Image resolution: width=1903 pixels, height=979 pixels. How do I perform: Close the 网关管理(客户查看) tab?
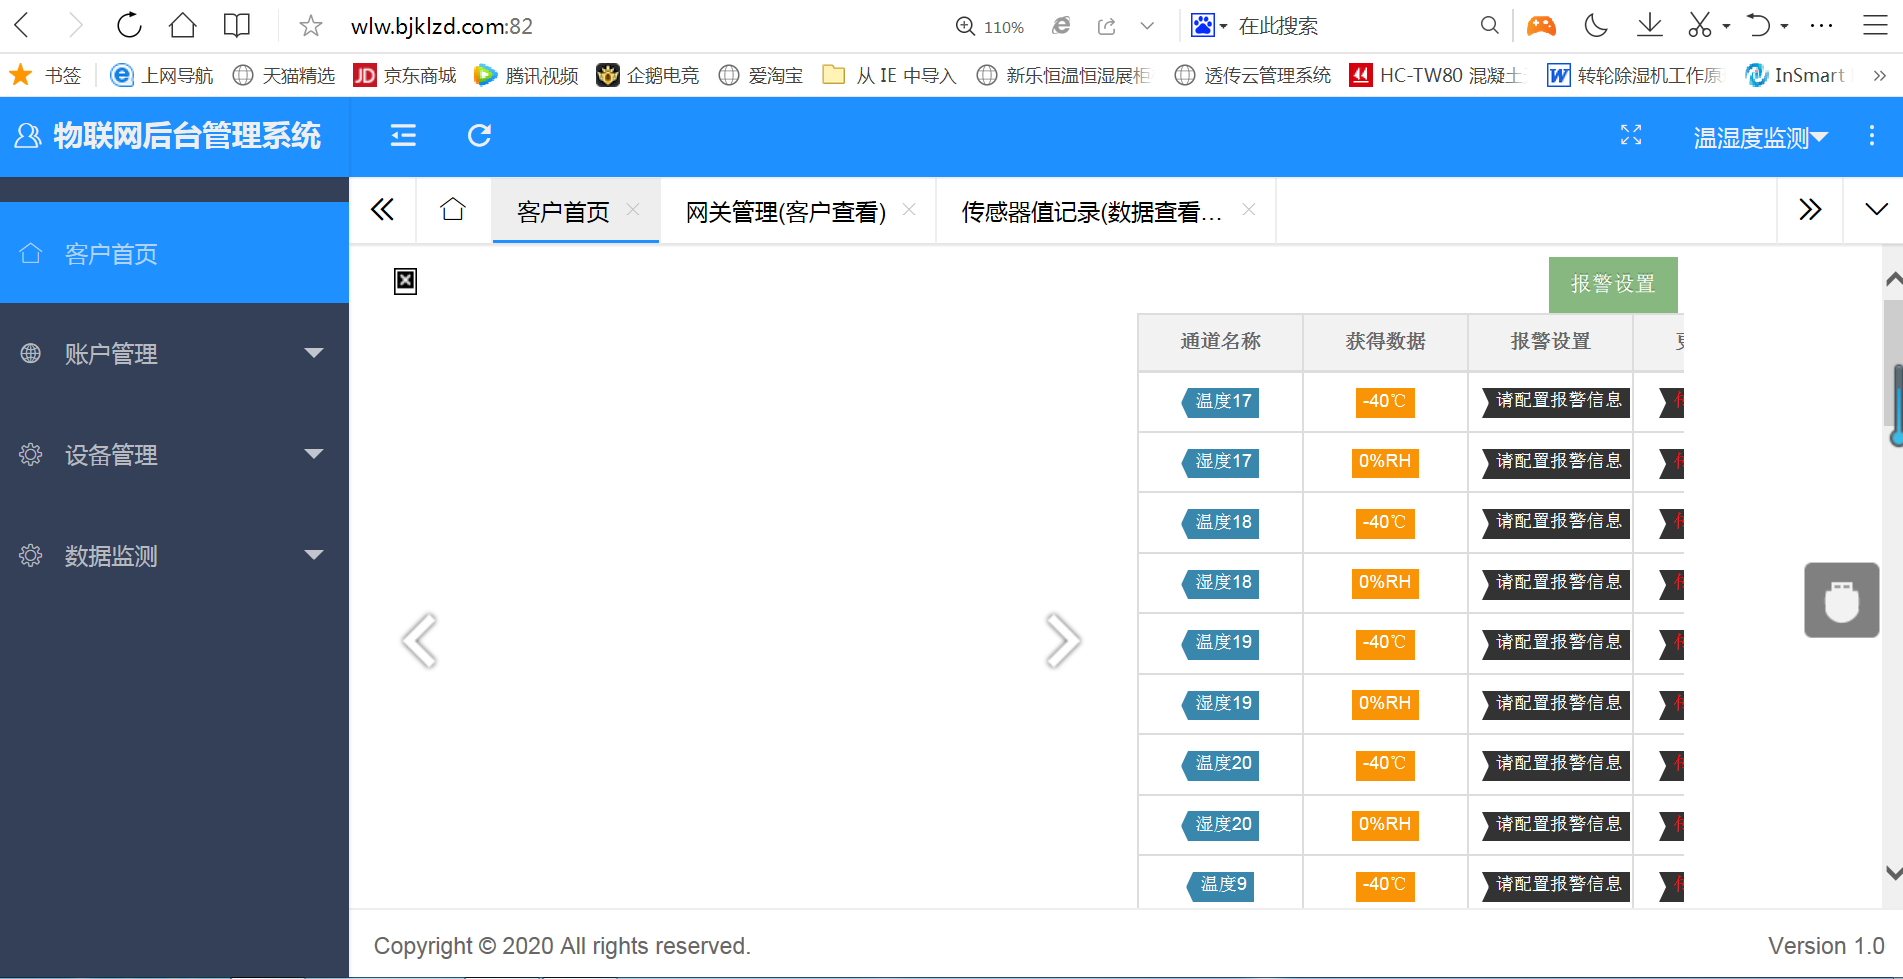pyautogui.click(x=909, y=209)
